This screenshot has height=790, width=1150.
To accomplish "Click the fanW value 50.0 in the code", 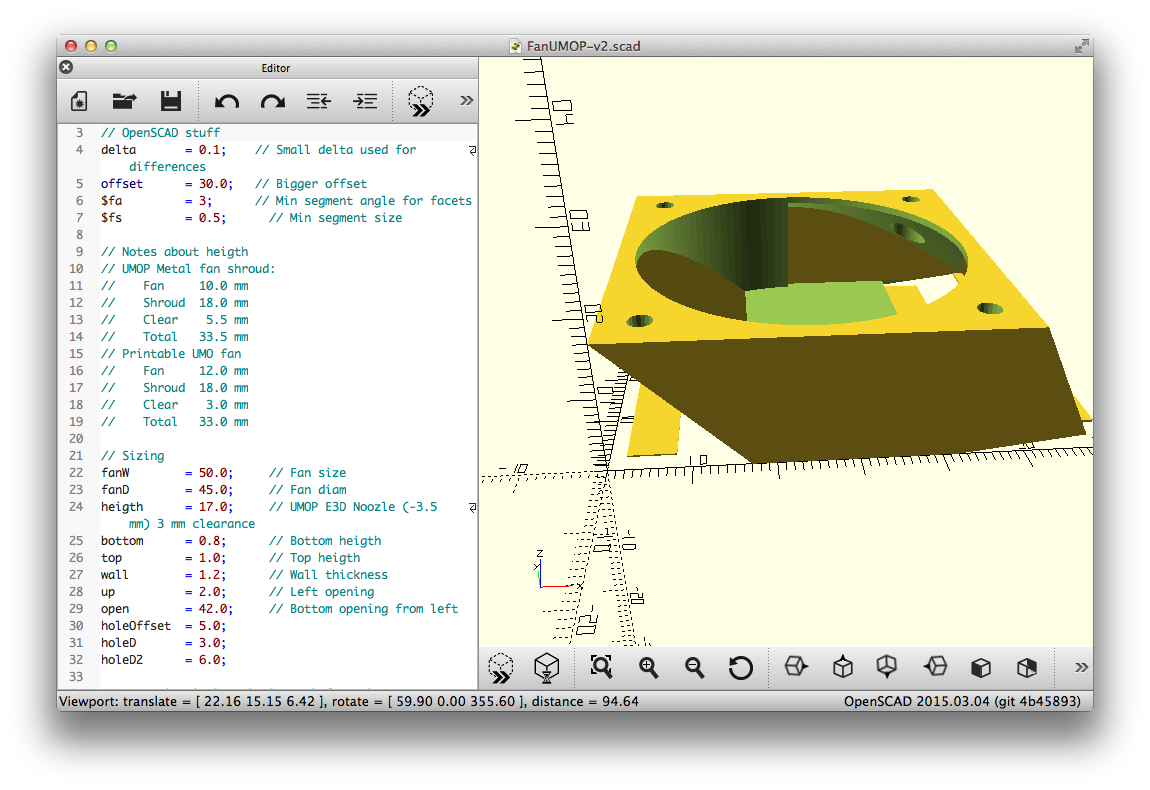I will click(x=215, y=473).
